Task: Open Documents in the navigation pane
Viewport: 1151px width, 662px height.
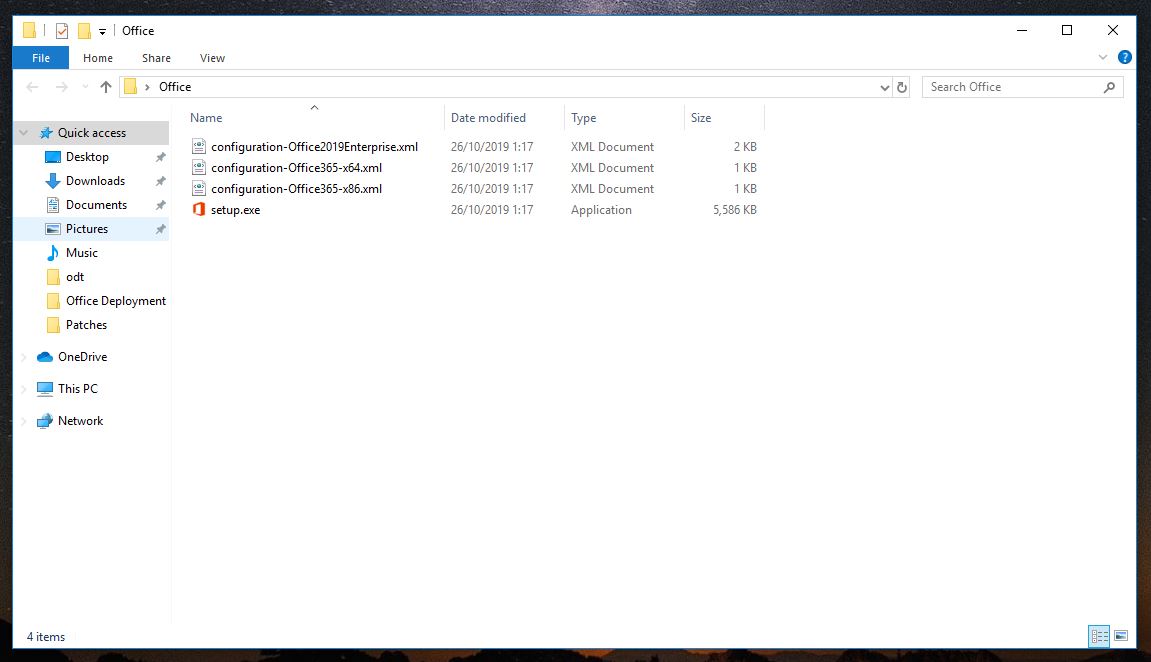Action: click(x=96, y=205)
